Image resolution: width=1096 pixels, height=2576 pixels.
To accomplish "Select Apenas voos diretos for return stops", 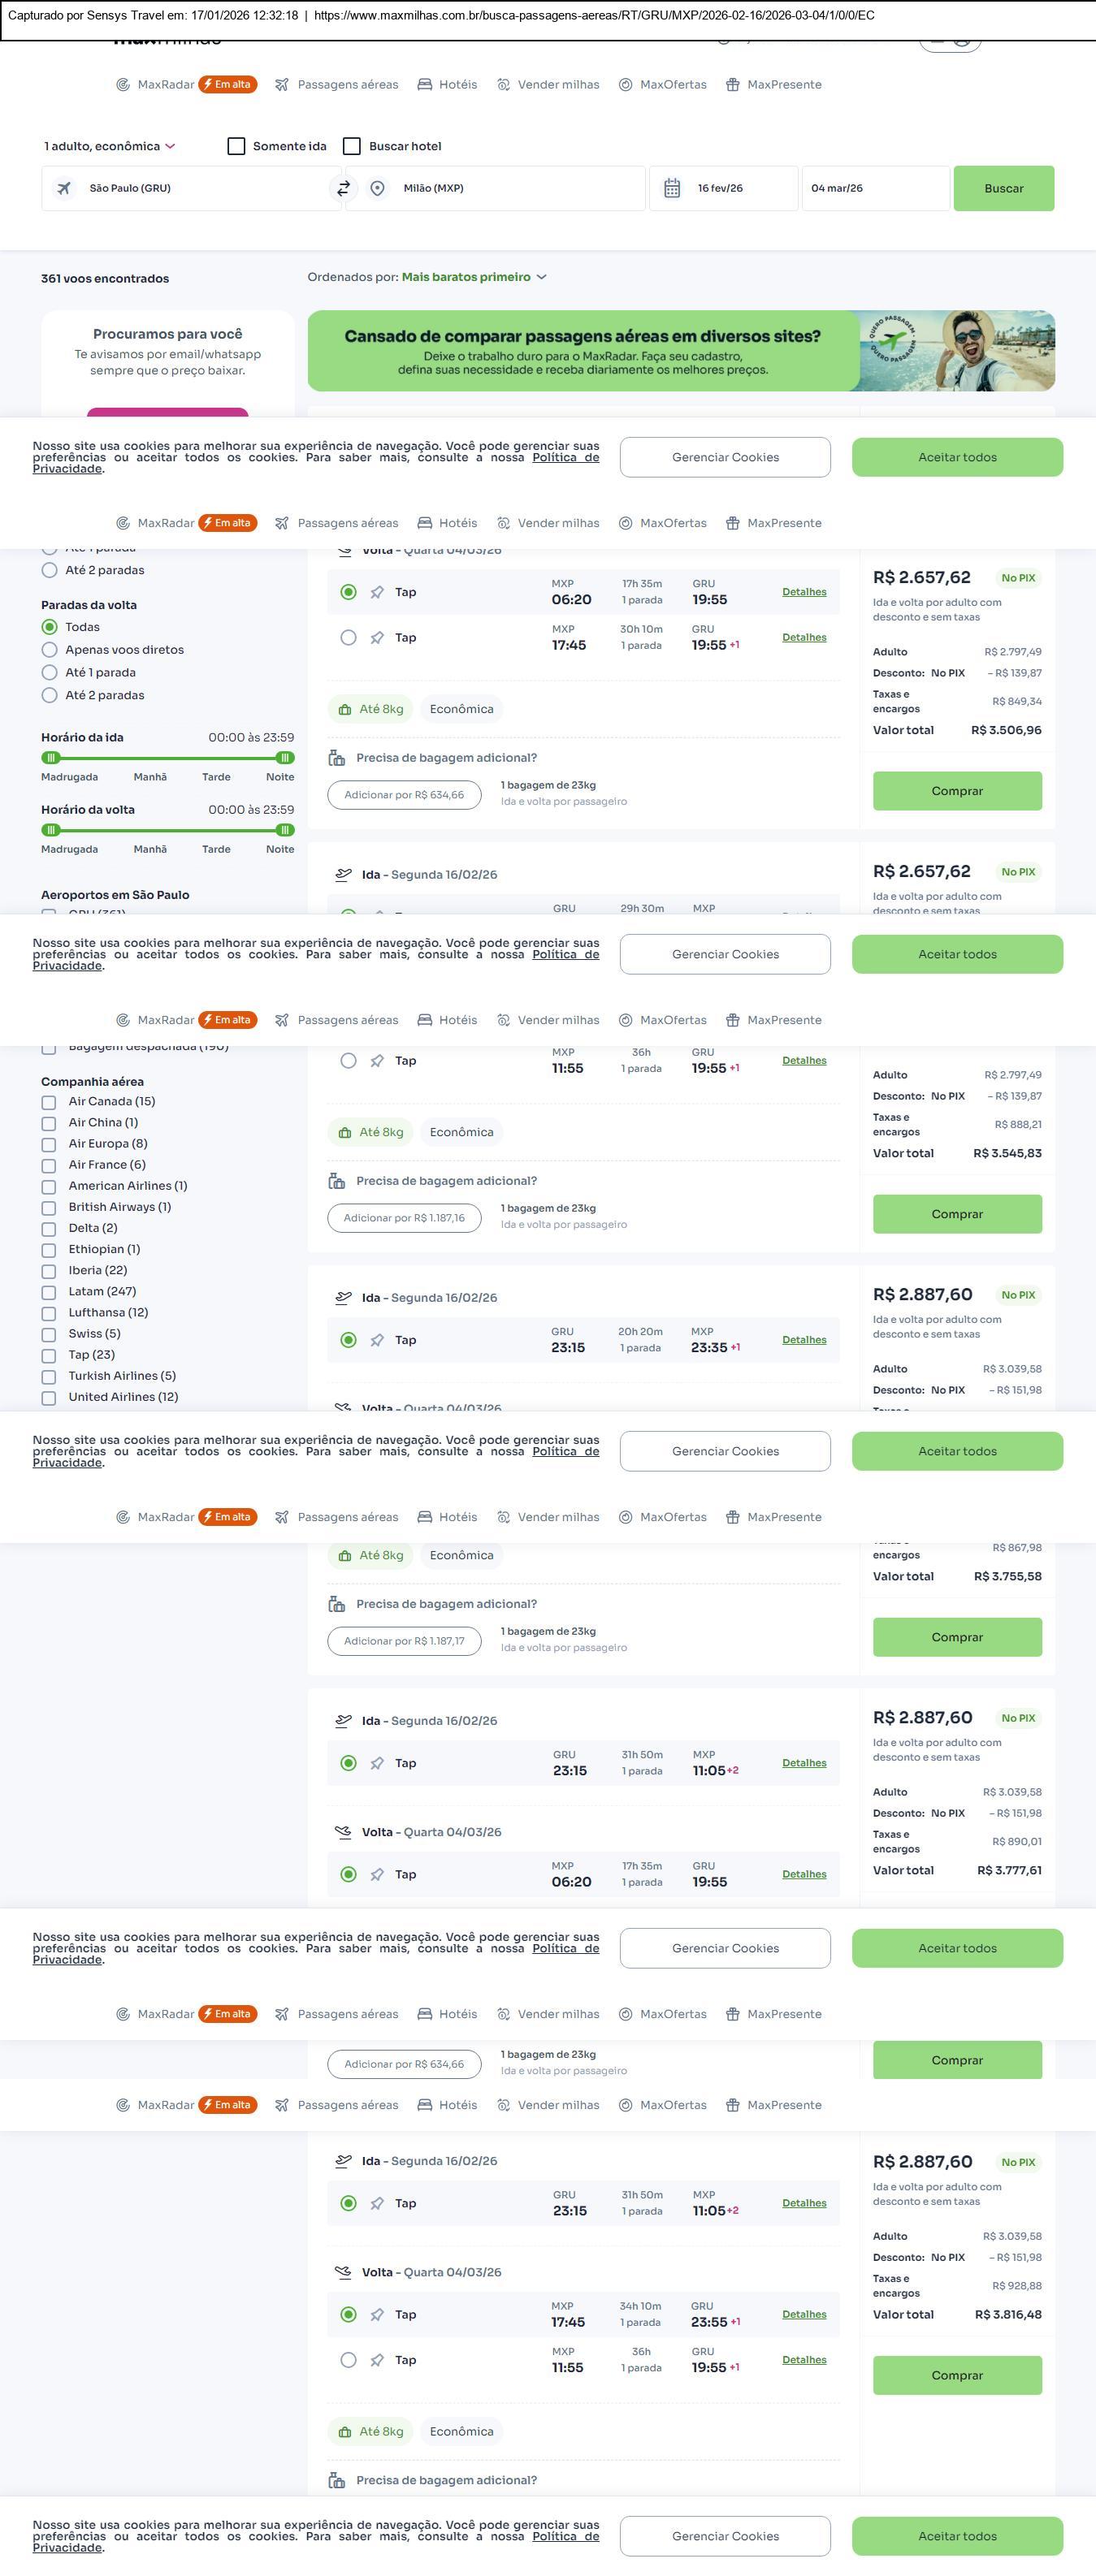I will [49, 650].
